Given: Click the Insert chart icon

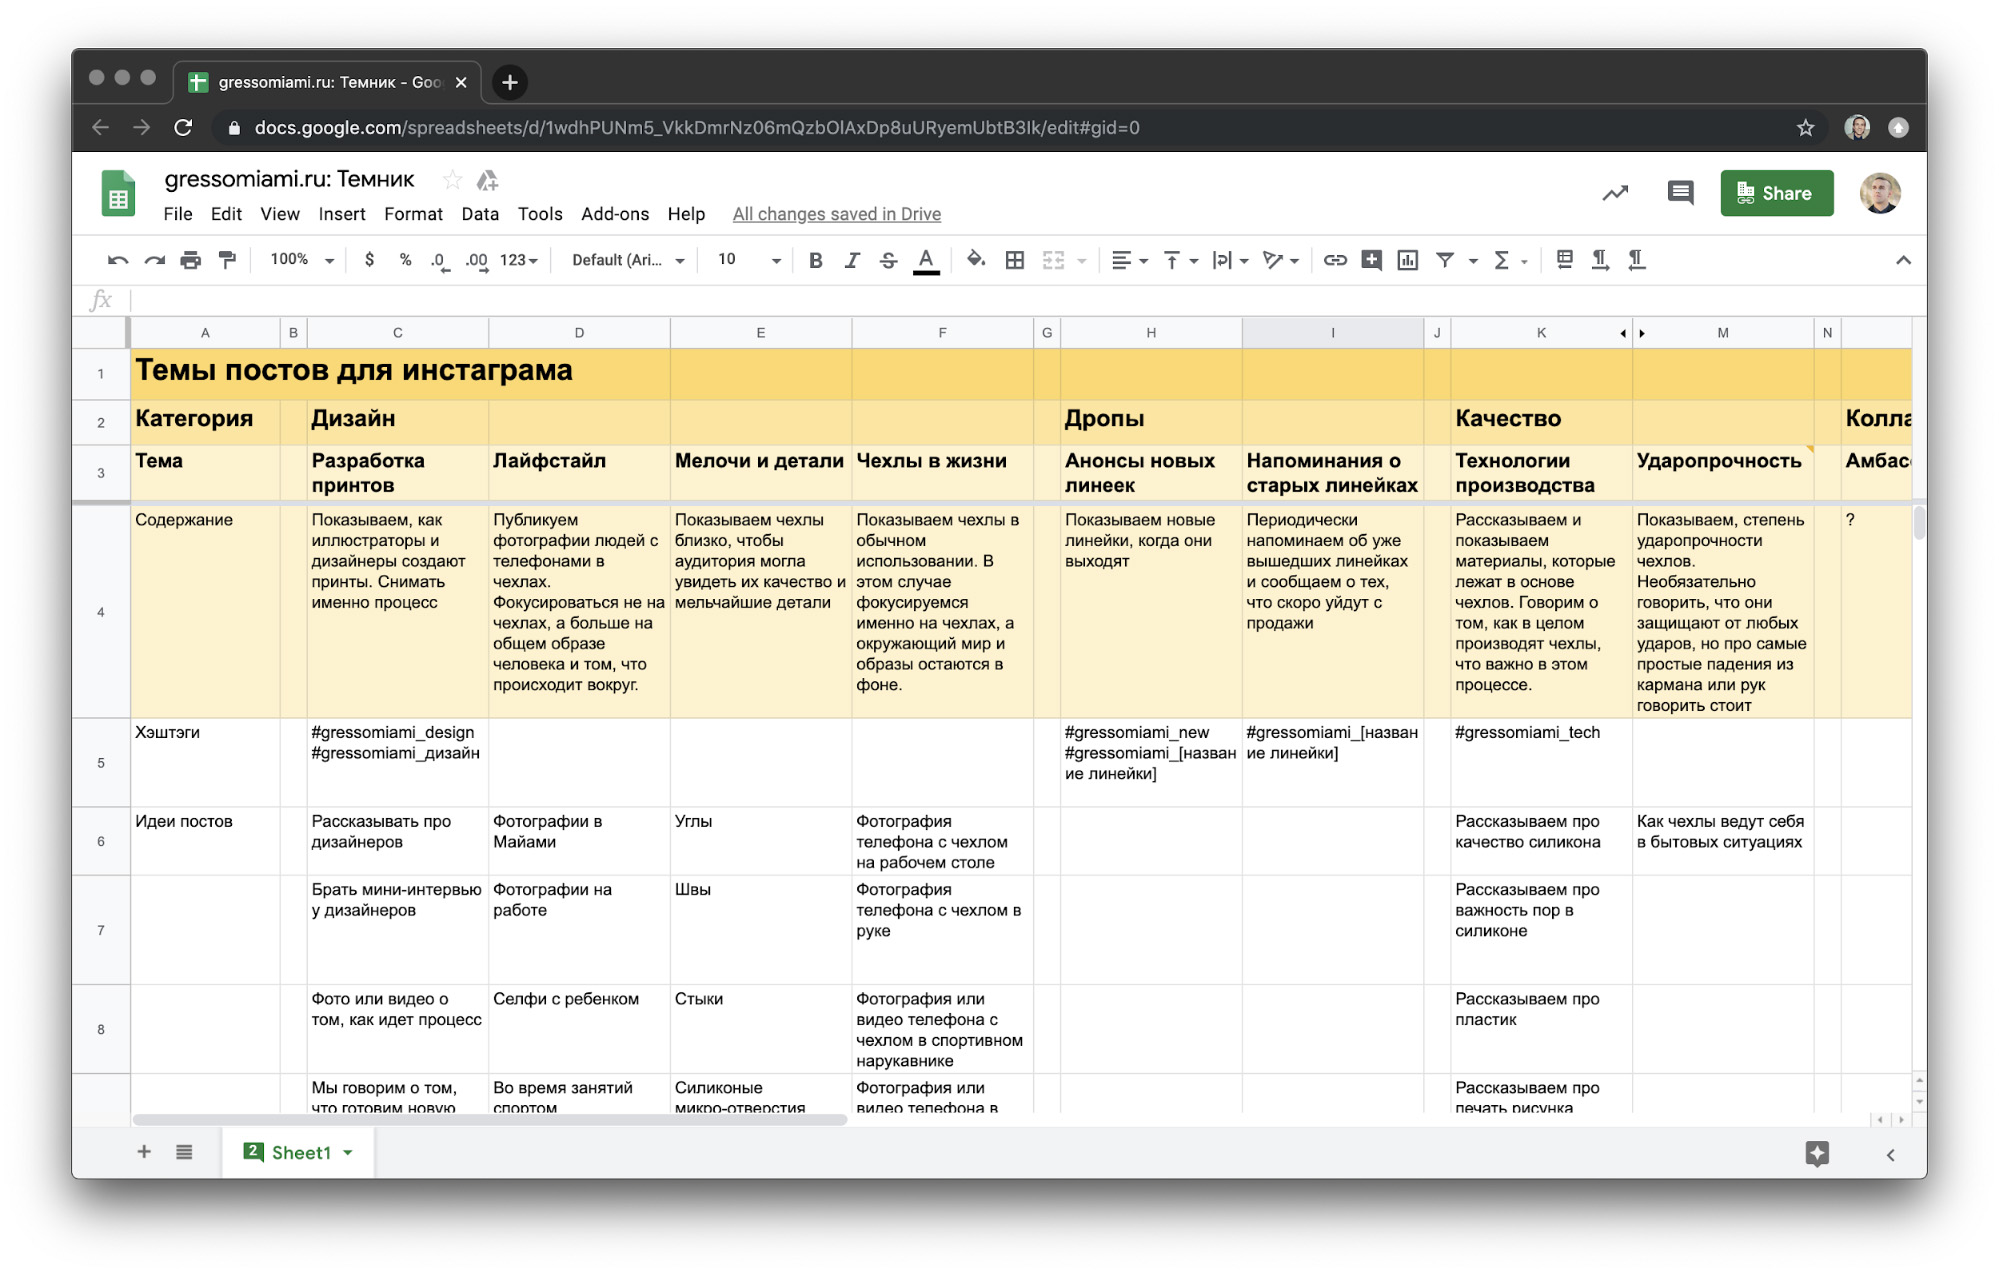Looking at the screenshot, I should point(1408,260).
